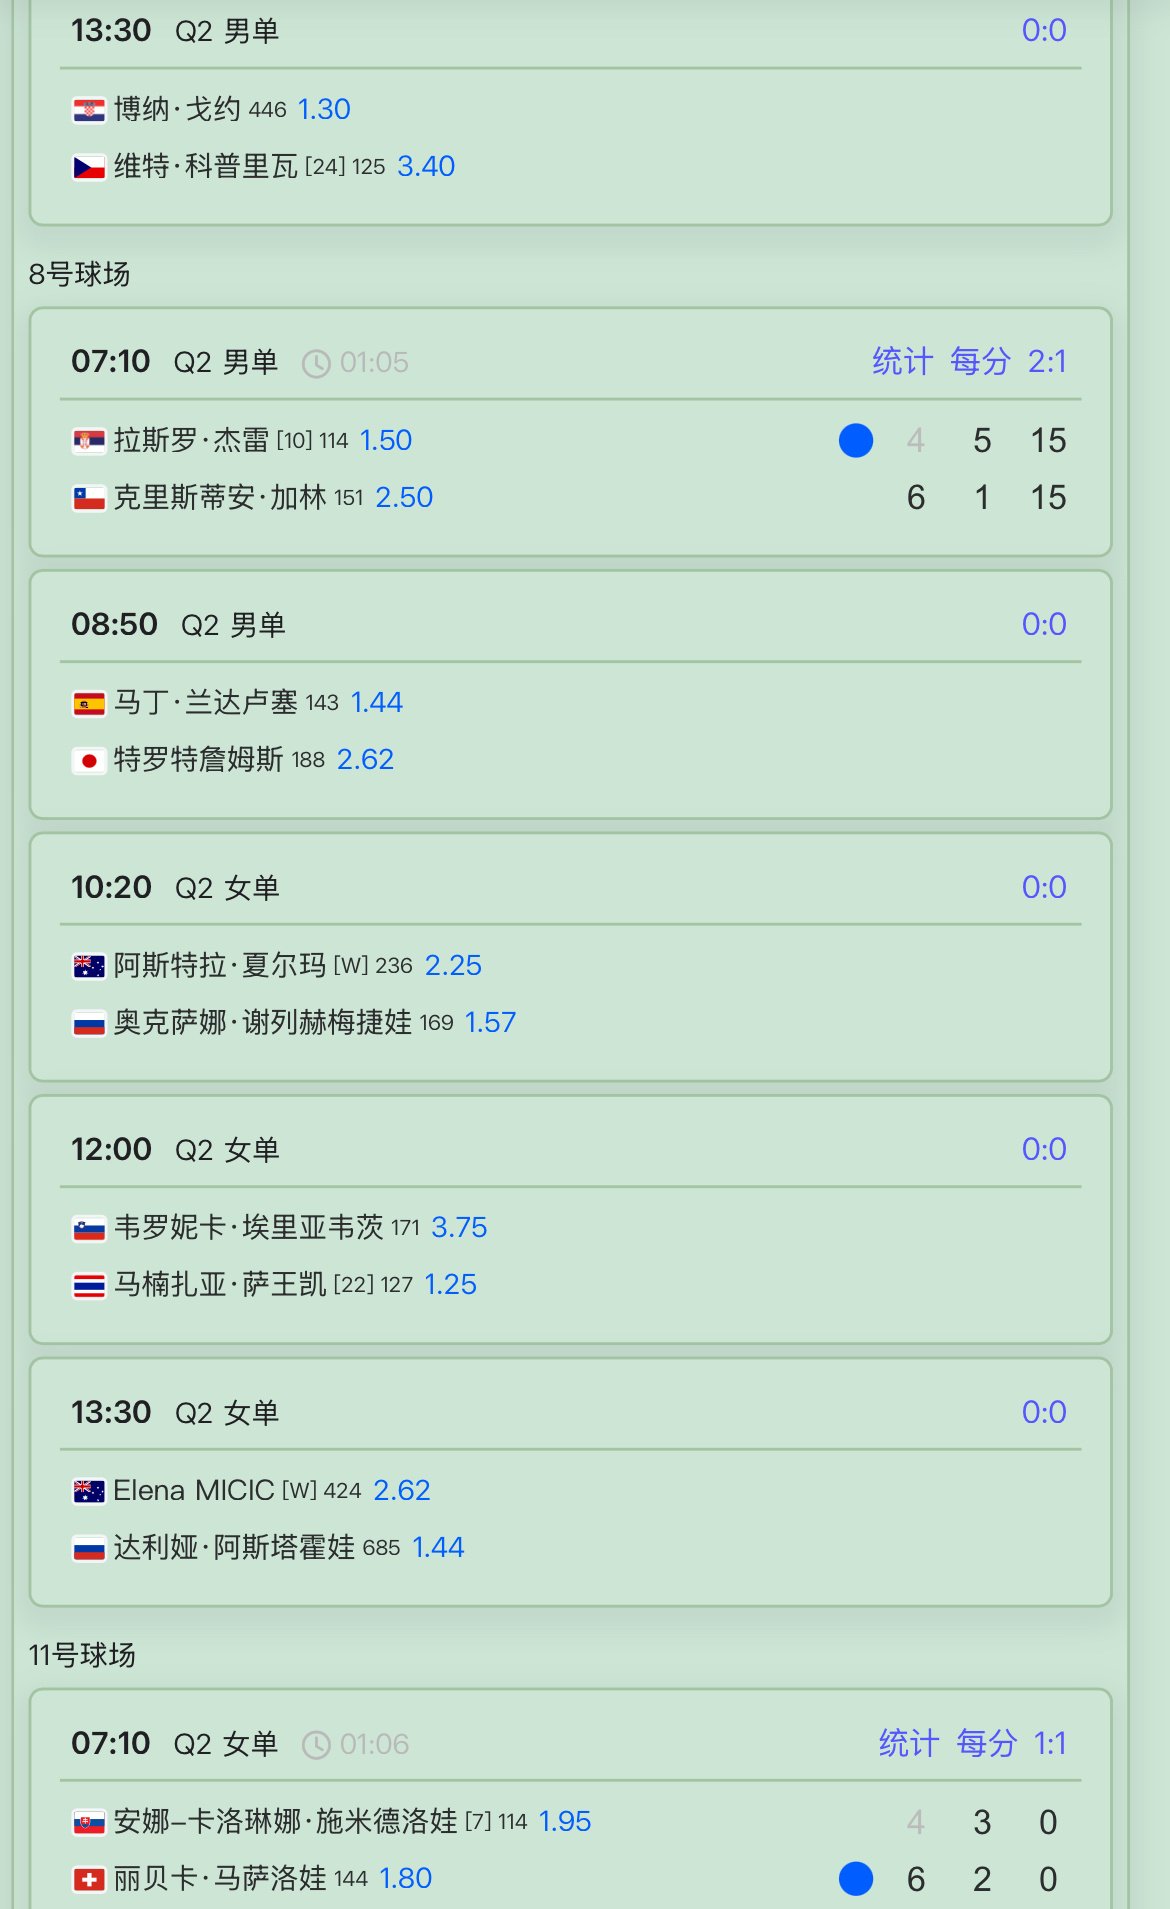The height and width of the screenshot is (1909, 1170).
Task: Click the Switzerland flag beside 丽贝卡·马萨洛娃
Action: coord(89,1880)
